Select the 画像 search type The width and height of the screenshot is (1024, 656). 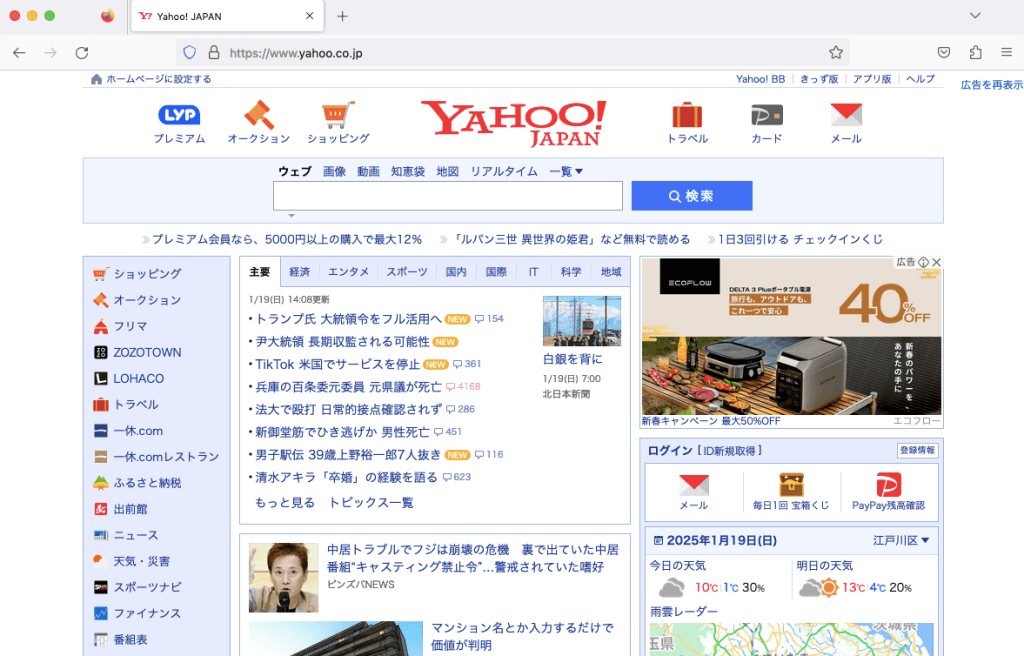click(x=334, y=171)
